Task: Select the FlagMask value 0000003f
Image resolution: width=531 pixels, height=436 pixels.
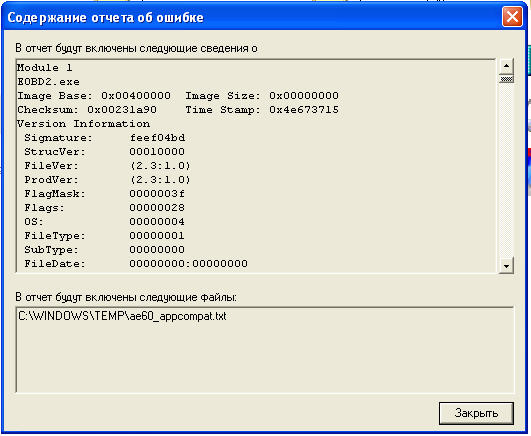Action: tap(157, 194)
